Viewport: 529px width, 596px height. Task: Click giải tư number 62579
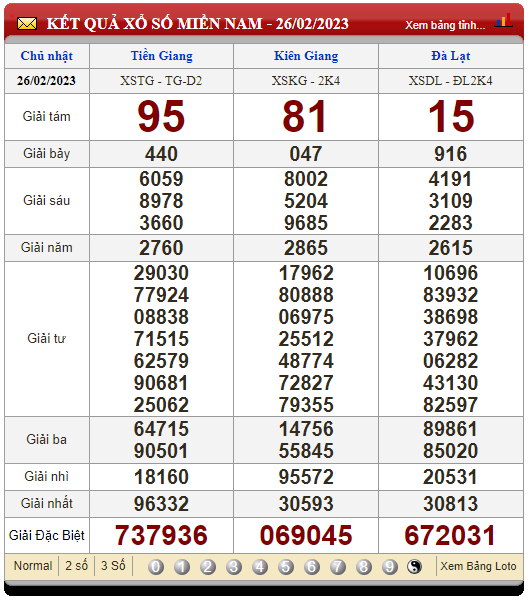pos(161,361)
